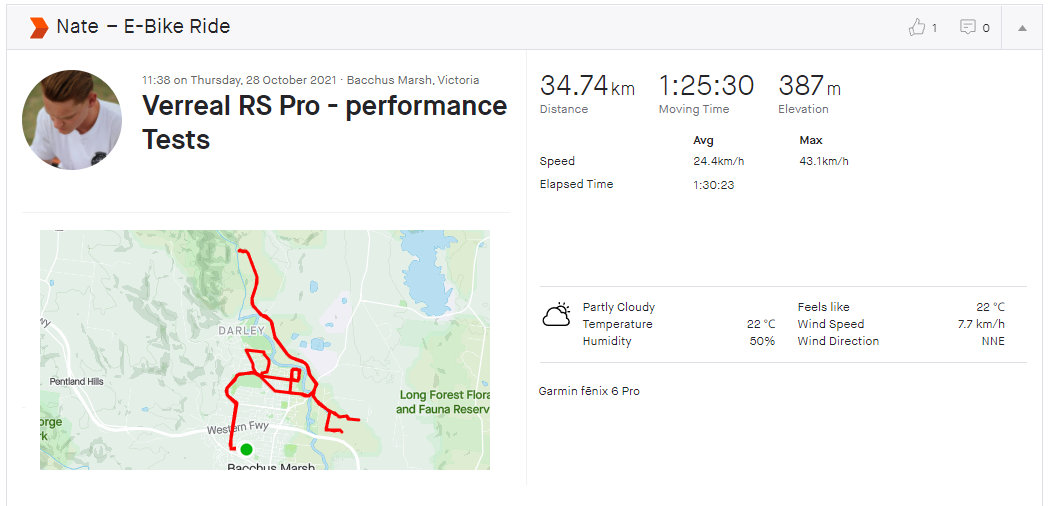The width and height of the screenshot is (1049, 506).
Task: Open Nate's profile photo
Action: point(72,120)
